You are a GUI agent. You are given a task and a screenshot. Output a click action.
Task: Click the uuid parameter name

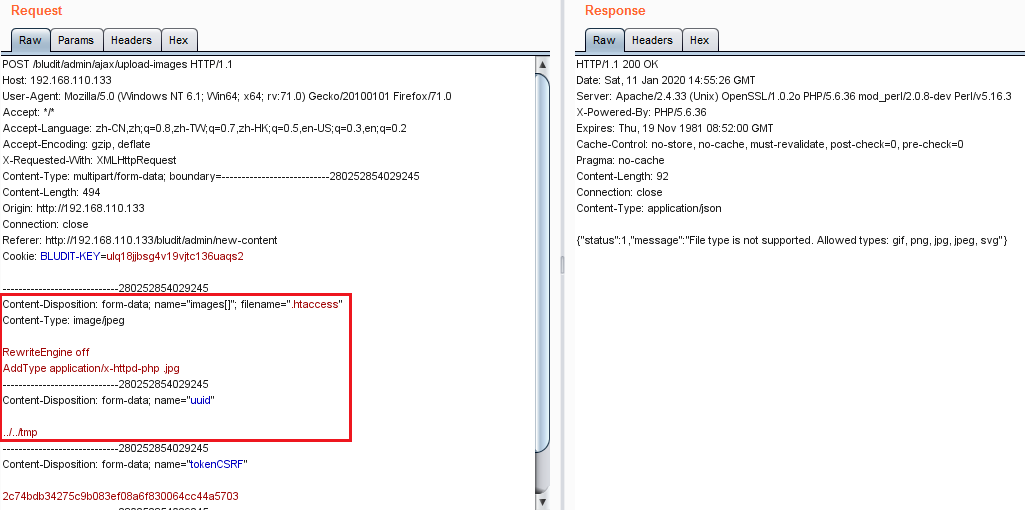[200, 400]
